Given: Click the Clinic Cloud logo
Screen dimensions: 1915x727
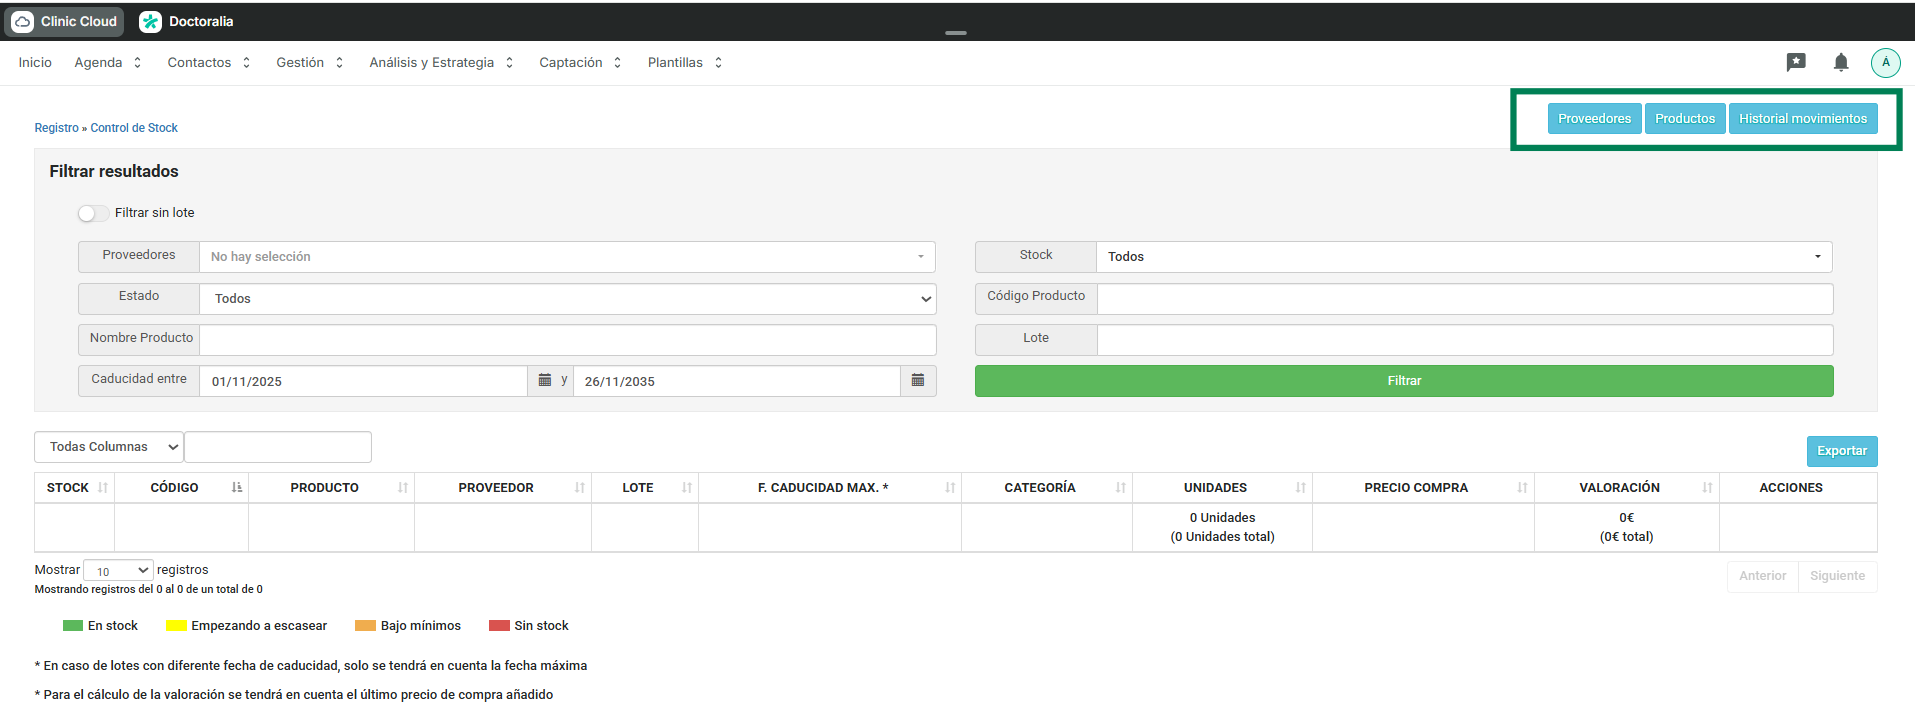Looking at the screenshot, I should [x=66, y=21].
